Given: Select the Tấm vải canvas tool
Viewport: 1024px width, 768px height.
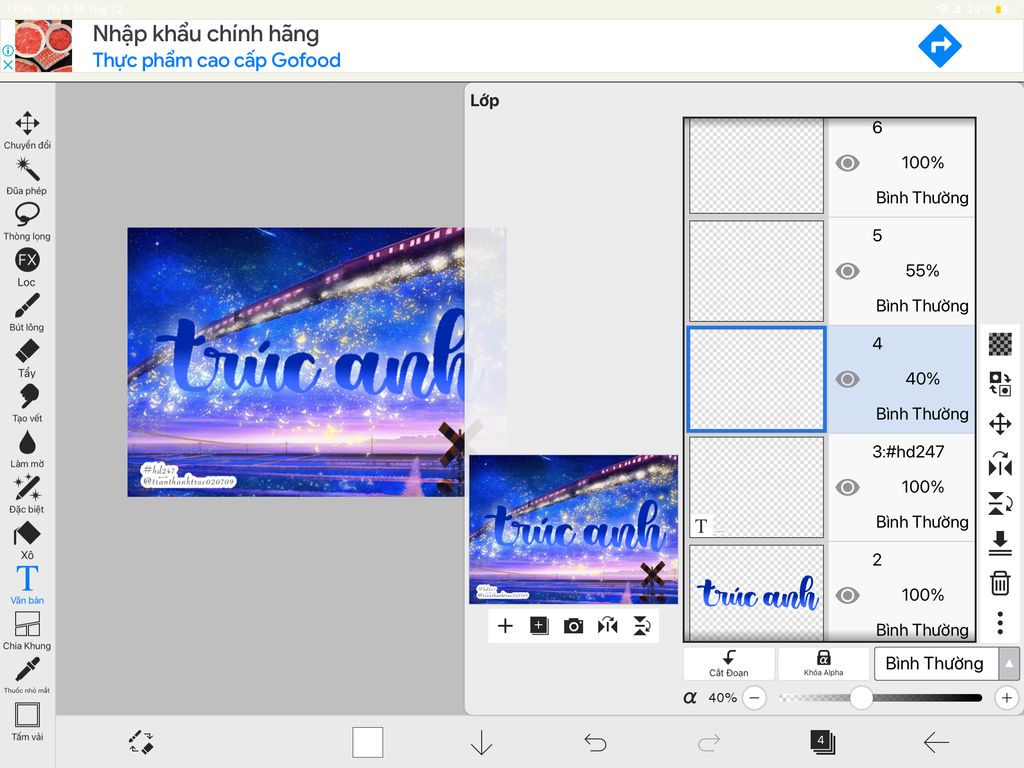Looking at the screenshot, I should click(x=27, y=721).
